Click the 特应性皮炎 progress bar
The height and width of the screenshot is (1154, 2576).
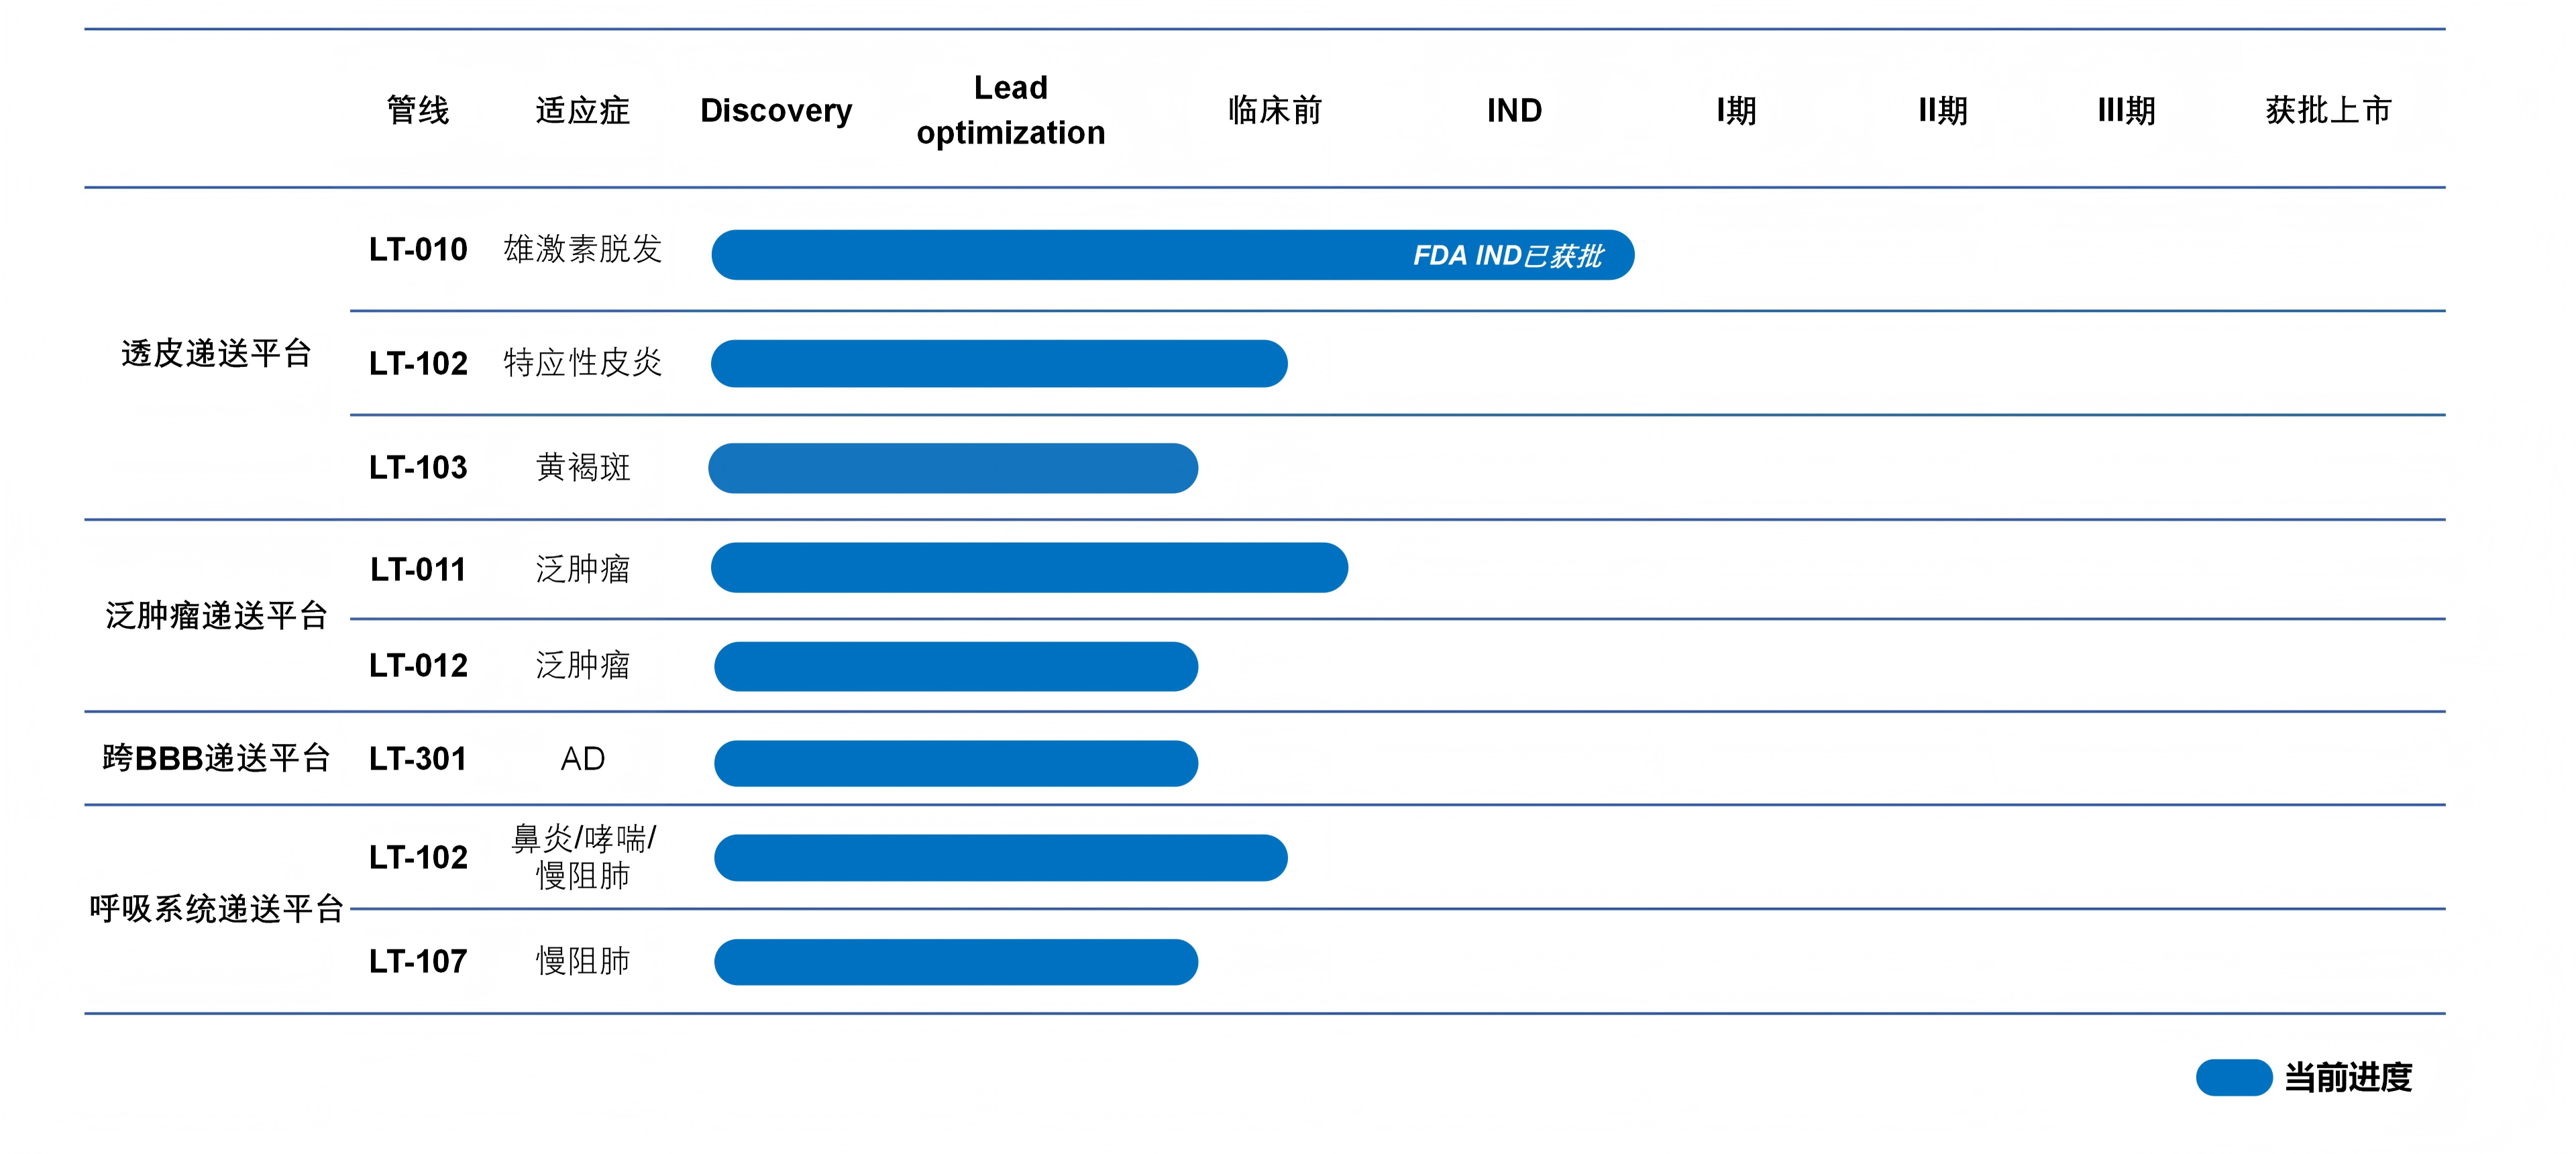(x=999, y=363)
